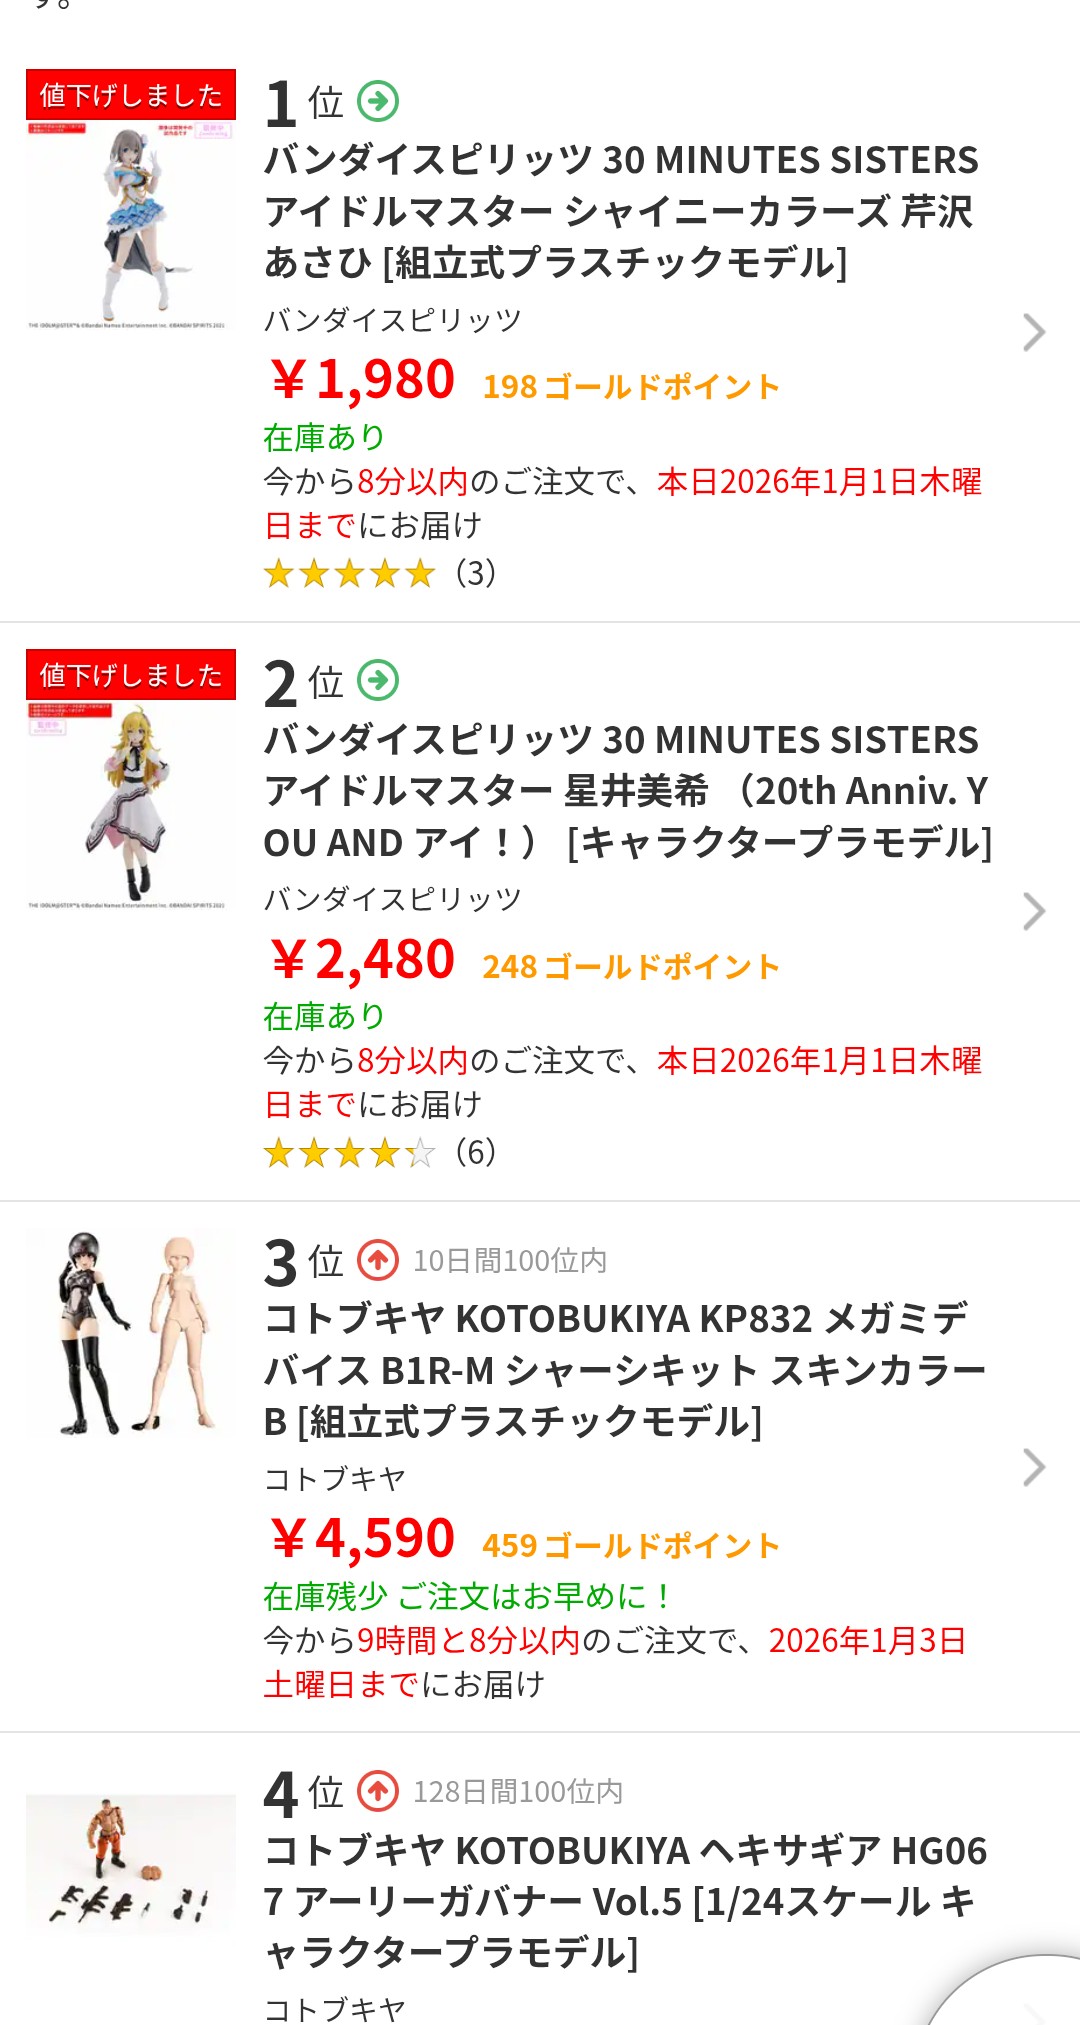Click the red rank-up arrow icon beside rank 3
The image size is (1080, 2025).
[x=378, y=1260]
